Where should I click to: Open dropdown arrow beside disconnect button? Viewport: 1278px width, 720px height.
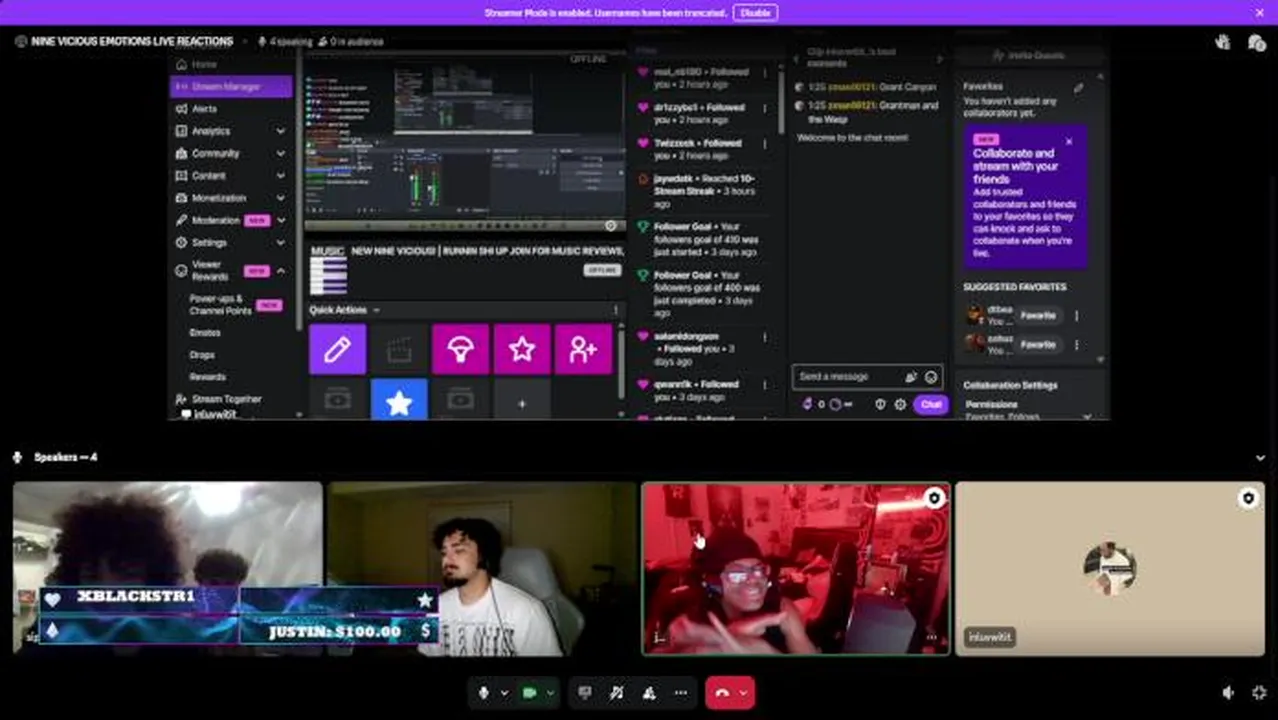(x=744, y=693)
